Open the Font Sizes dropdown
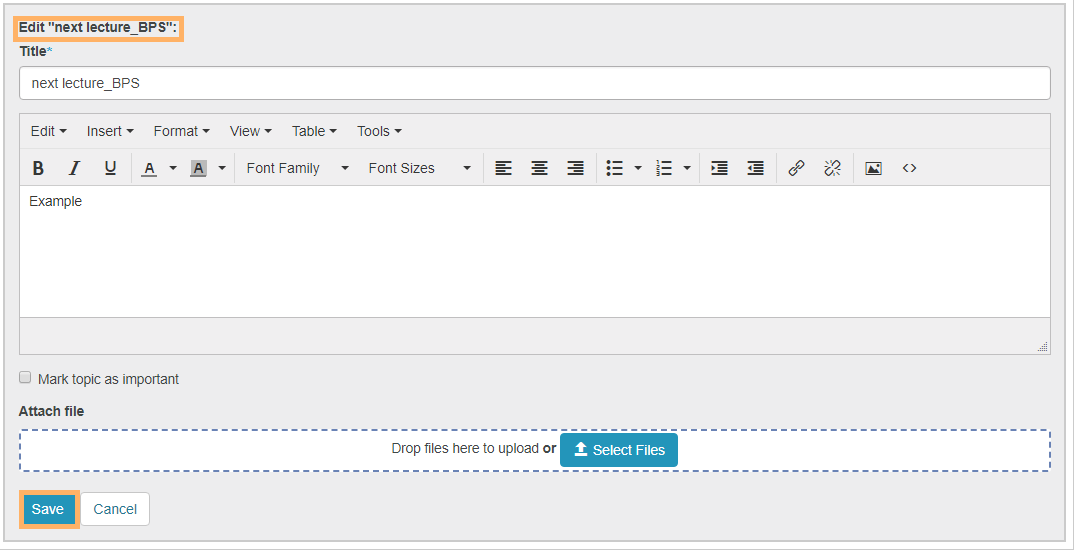This screenshot has width=1075, height=552. [x=419, y=168]
